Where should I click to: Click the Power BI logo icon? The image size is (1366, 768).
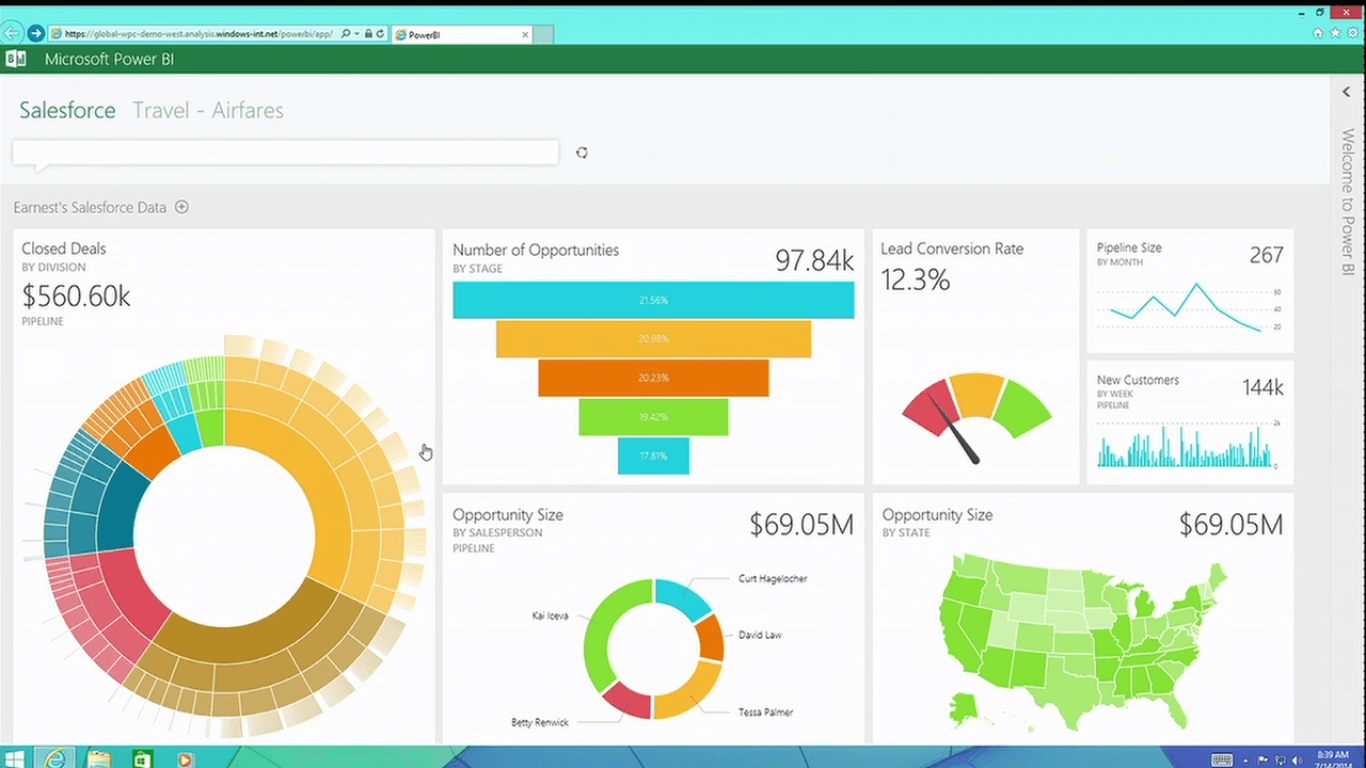click(15, 59)
